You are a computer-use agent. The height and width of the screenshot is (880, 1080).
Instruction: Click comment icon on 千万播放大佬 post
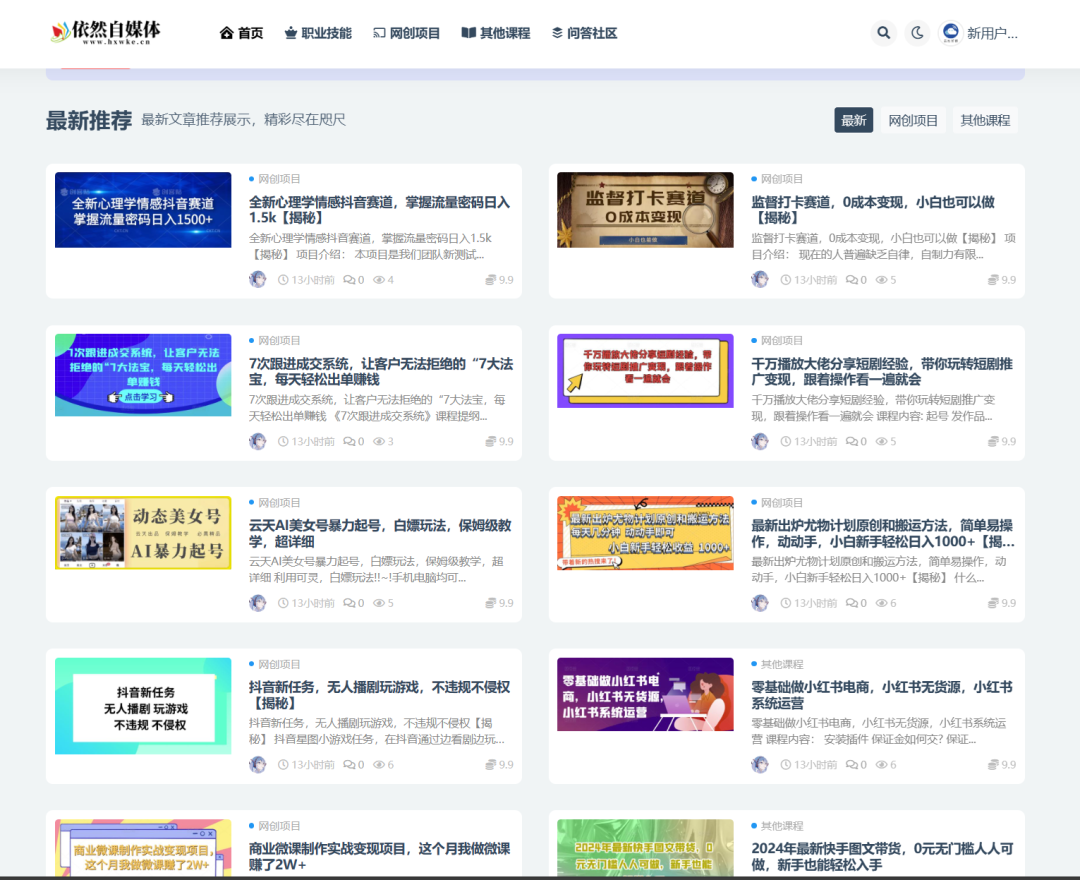pos(852,441)
